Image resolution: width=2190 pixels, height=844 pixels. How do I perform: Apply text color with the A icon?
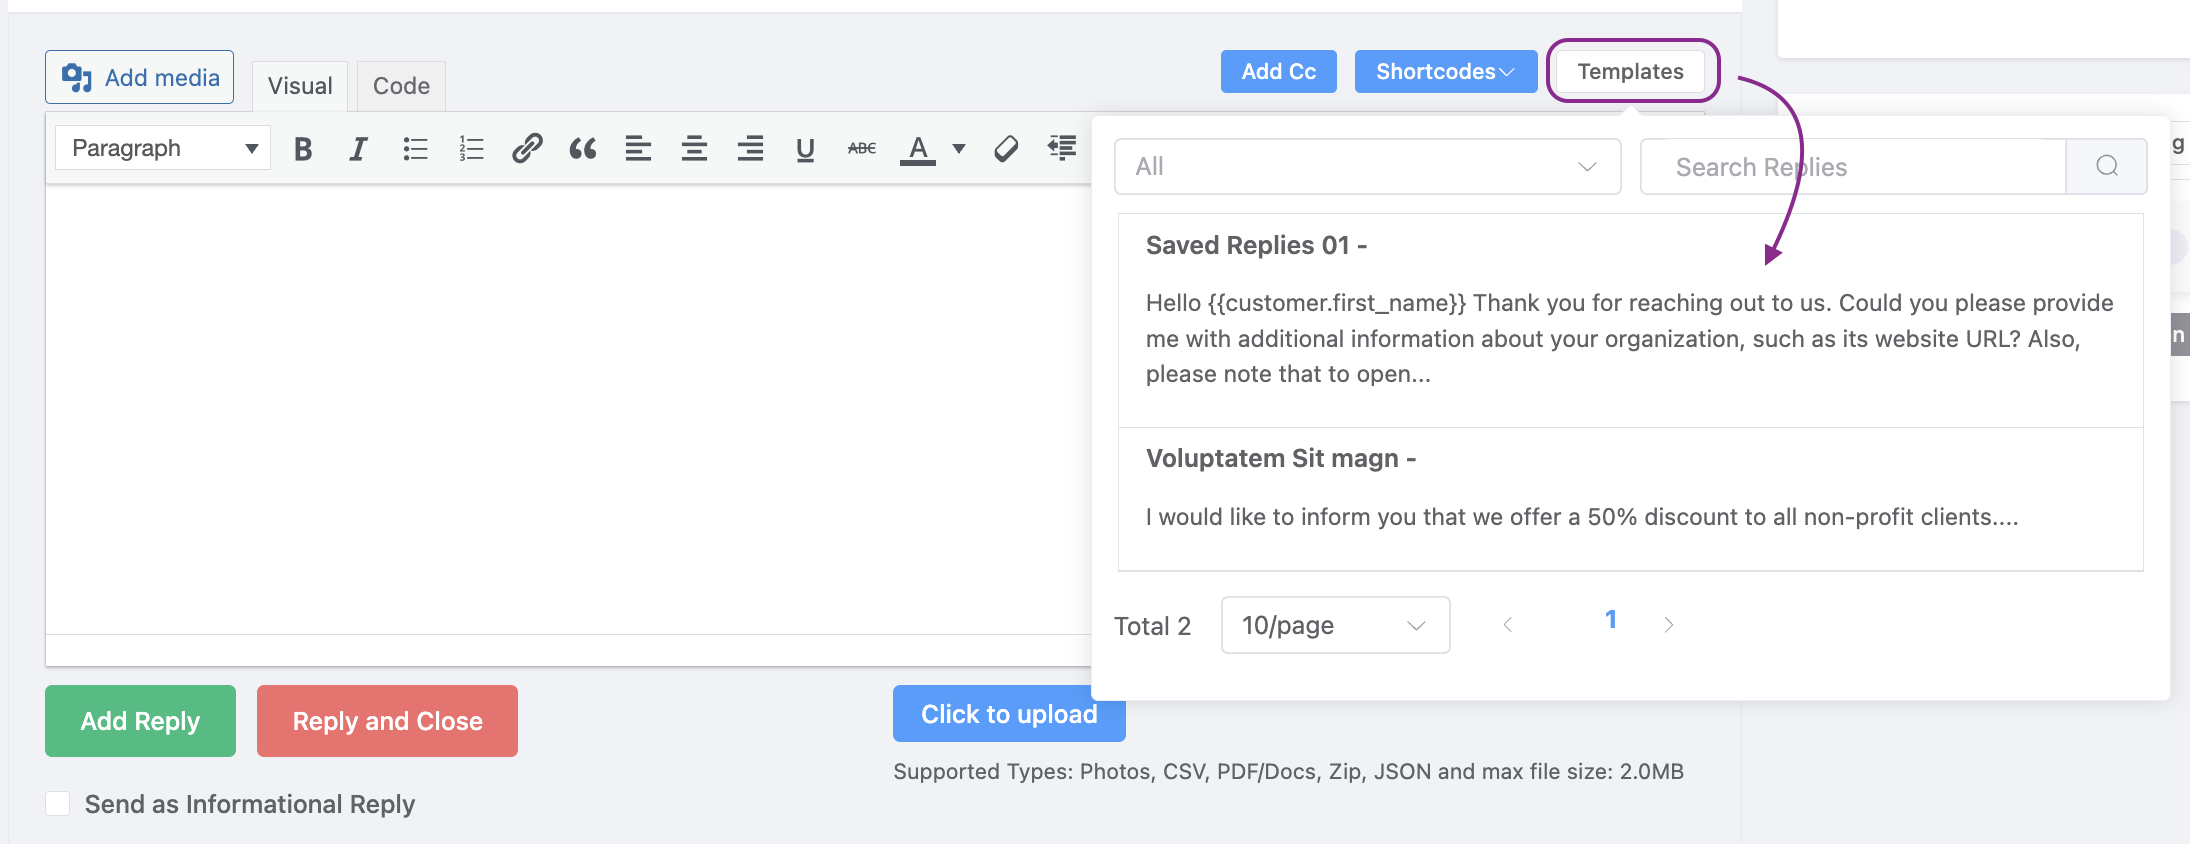(918, 149)
